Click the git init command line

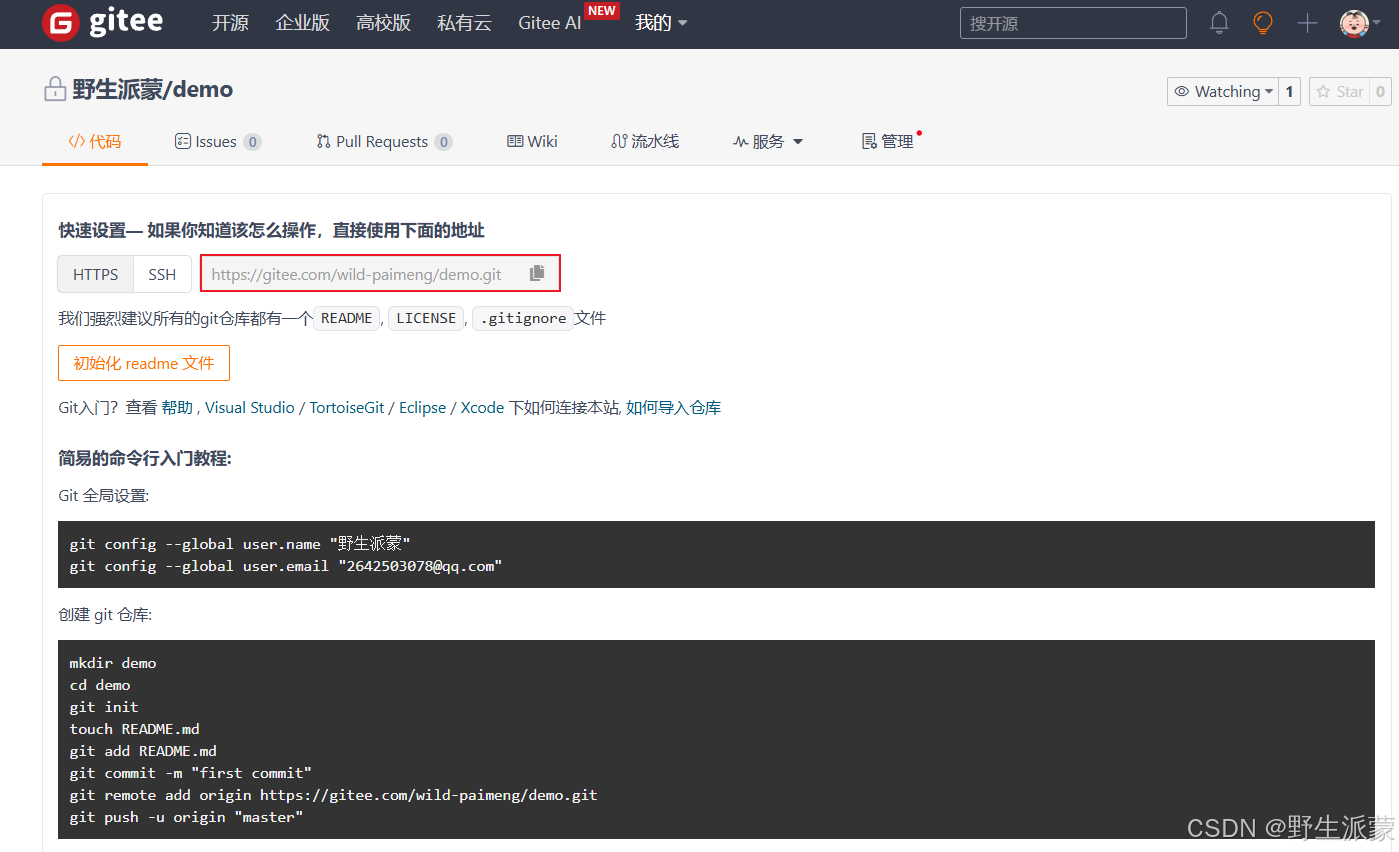[104, 707]
